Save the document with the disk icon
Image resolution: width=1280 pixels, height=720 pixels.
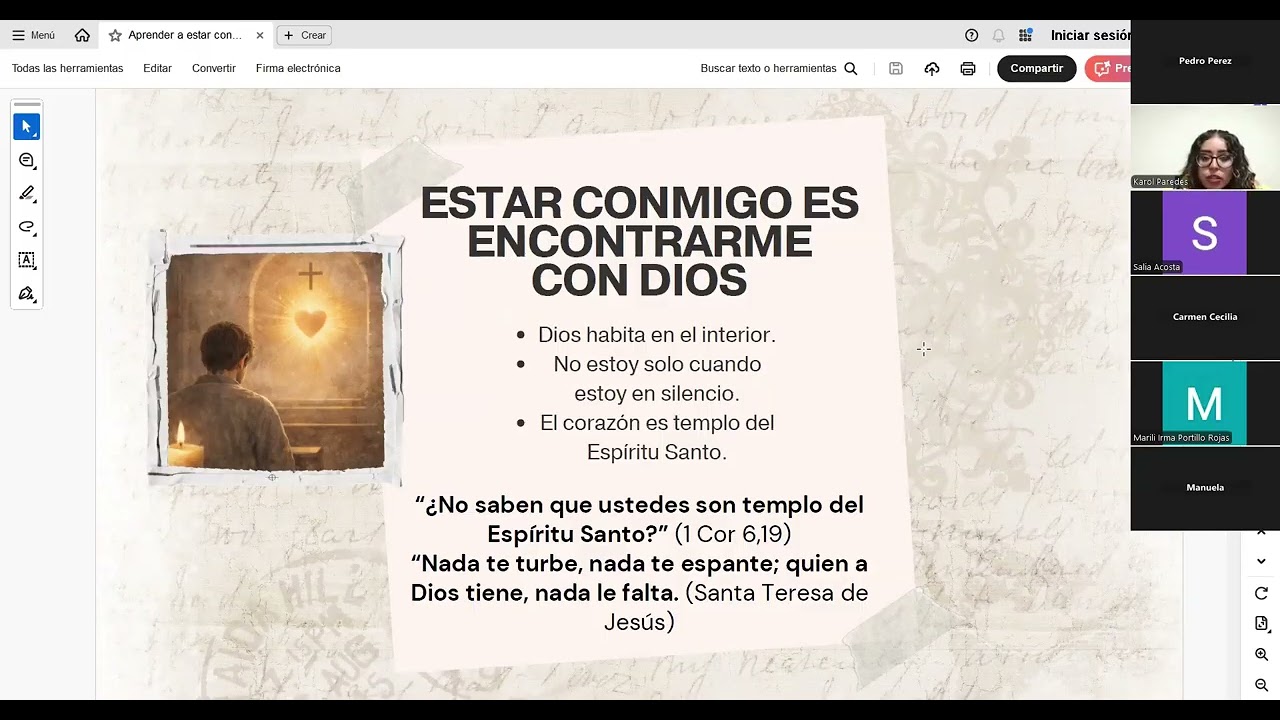tap(896, 68)
